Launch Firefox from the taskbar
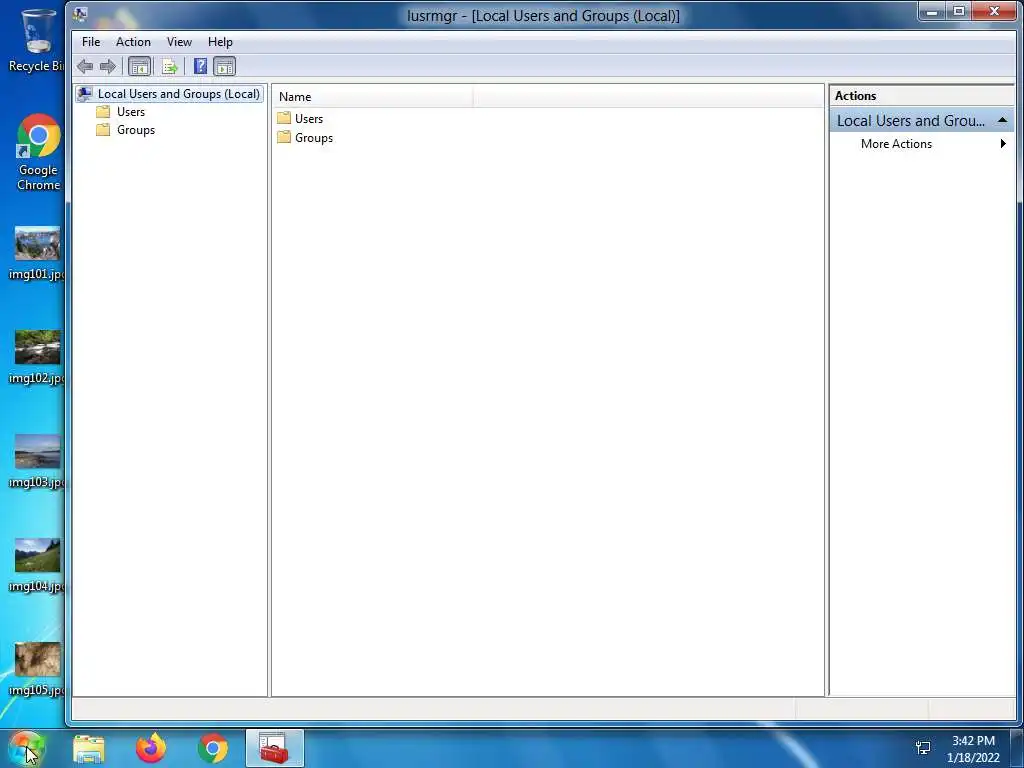The height and width of the screenshot is (768, 1024). click(151, 748)
